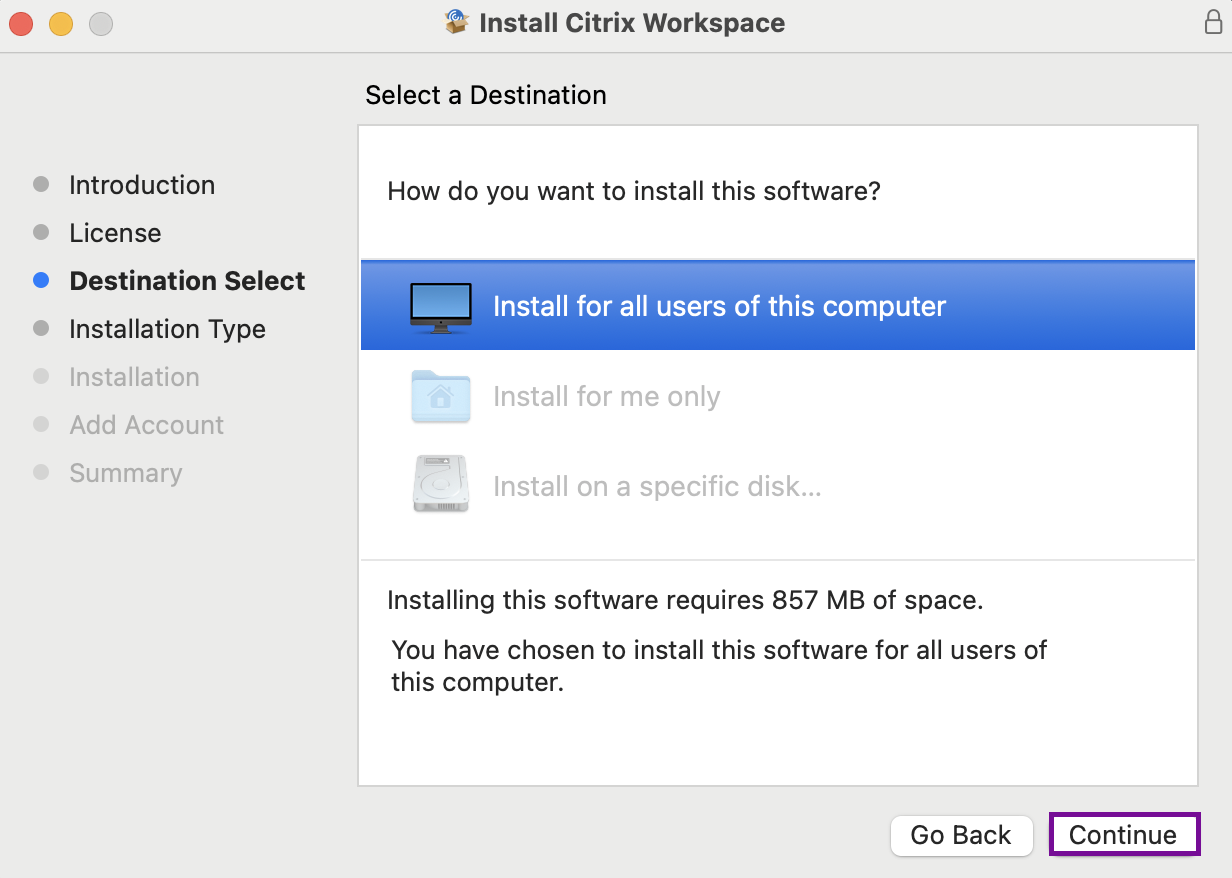This screenshot has width=1232, height=878.
Task: Click the Summary step in the sidebar
Action: (126, 473)
